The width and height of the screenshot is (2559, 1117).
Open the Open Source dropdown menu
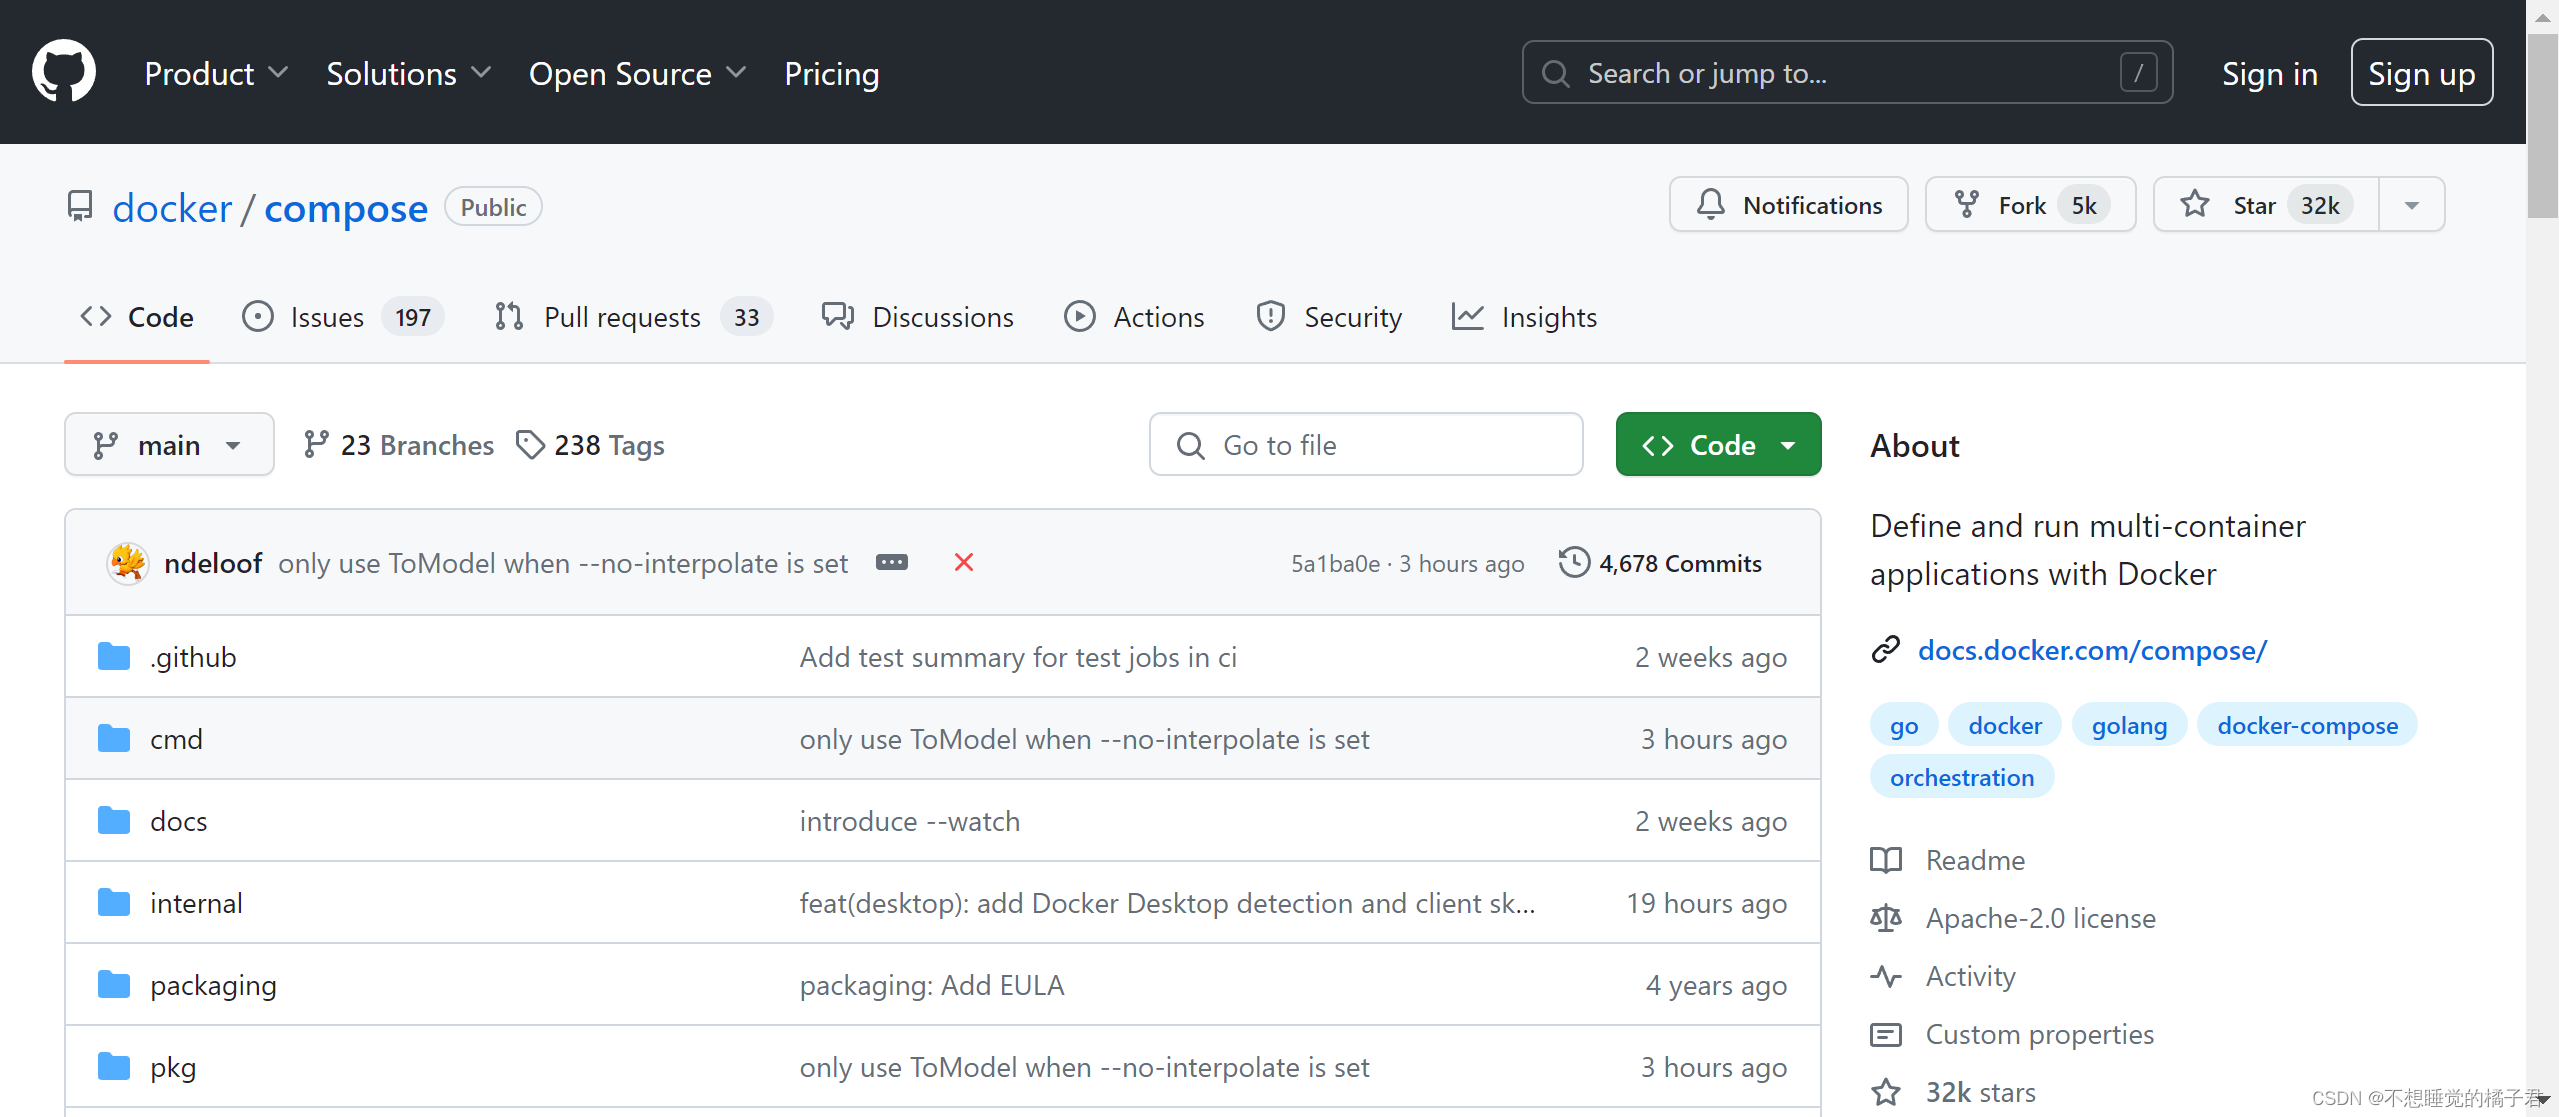pos(638,73)
